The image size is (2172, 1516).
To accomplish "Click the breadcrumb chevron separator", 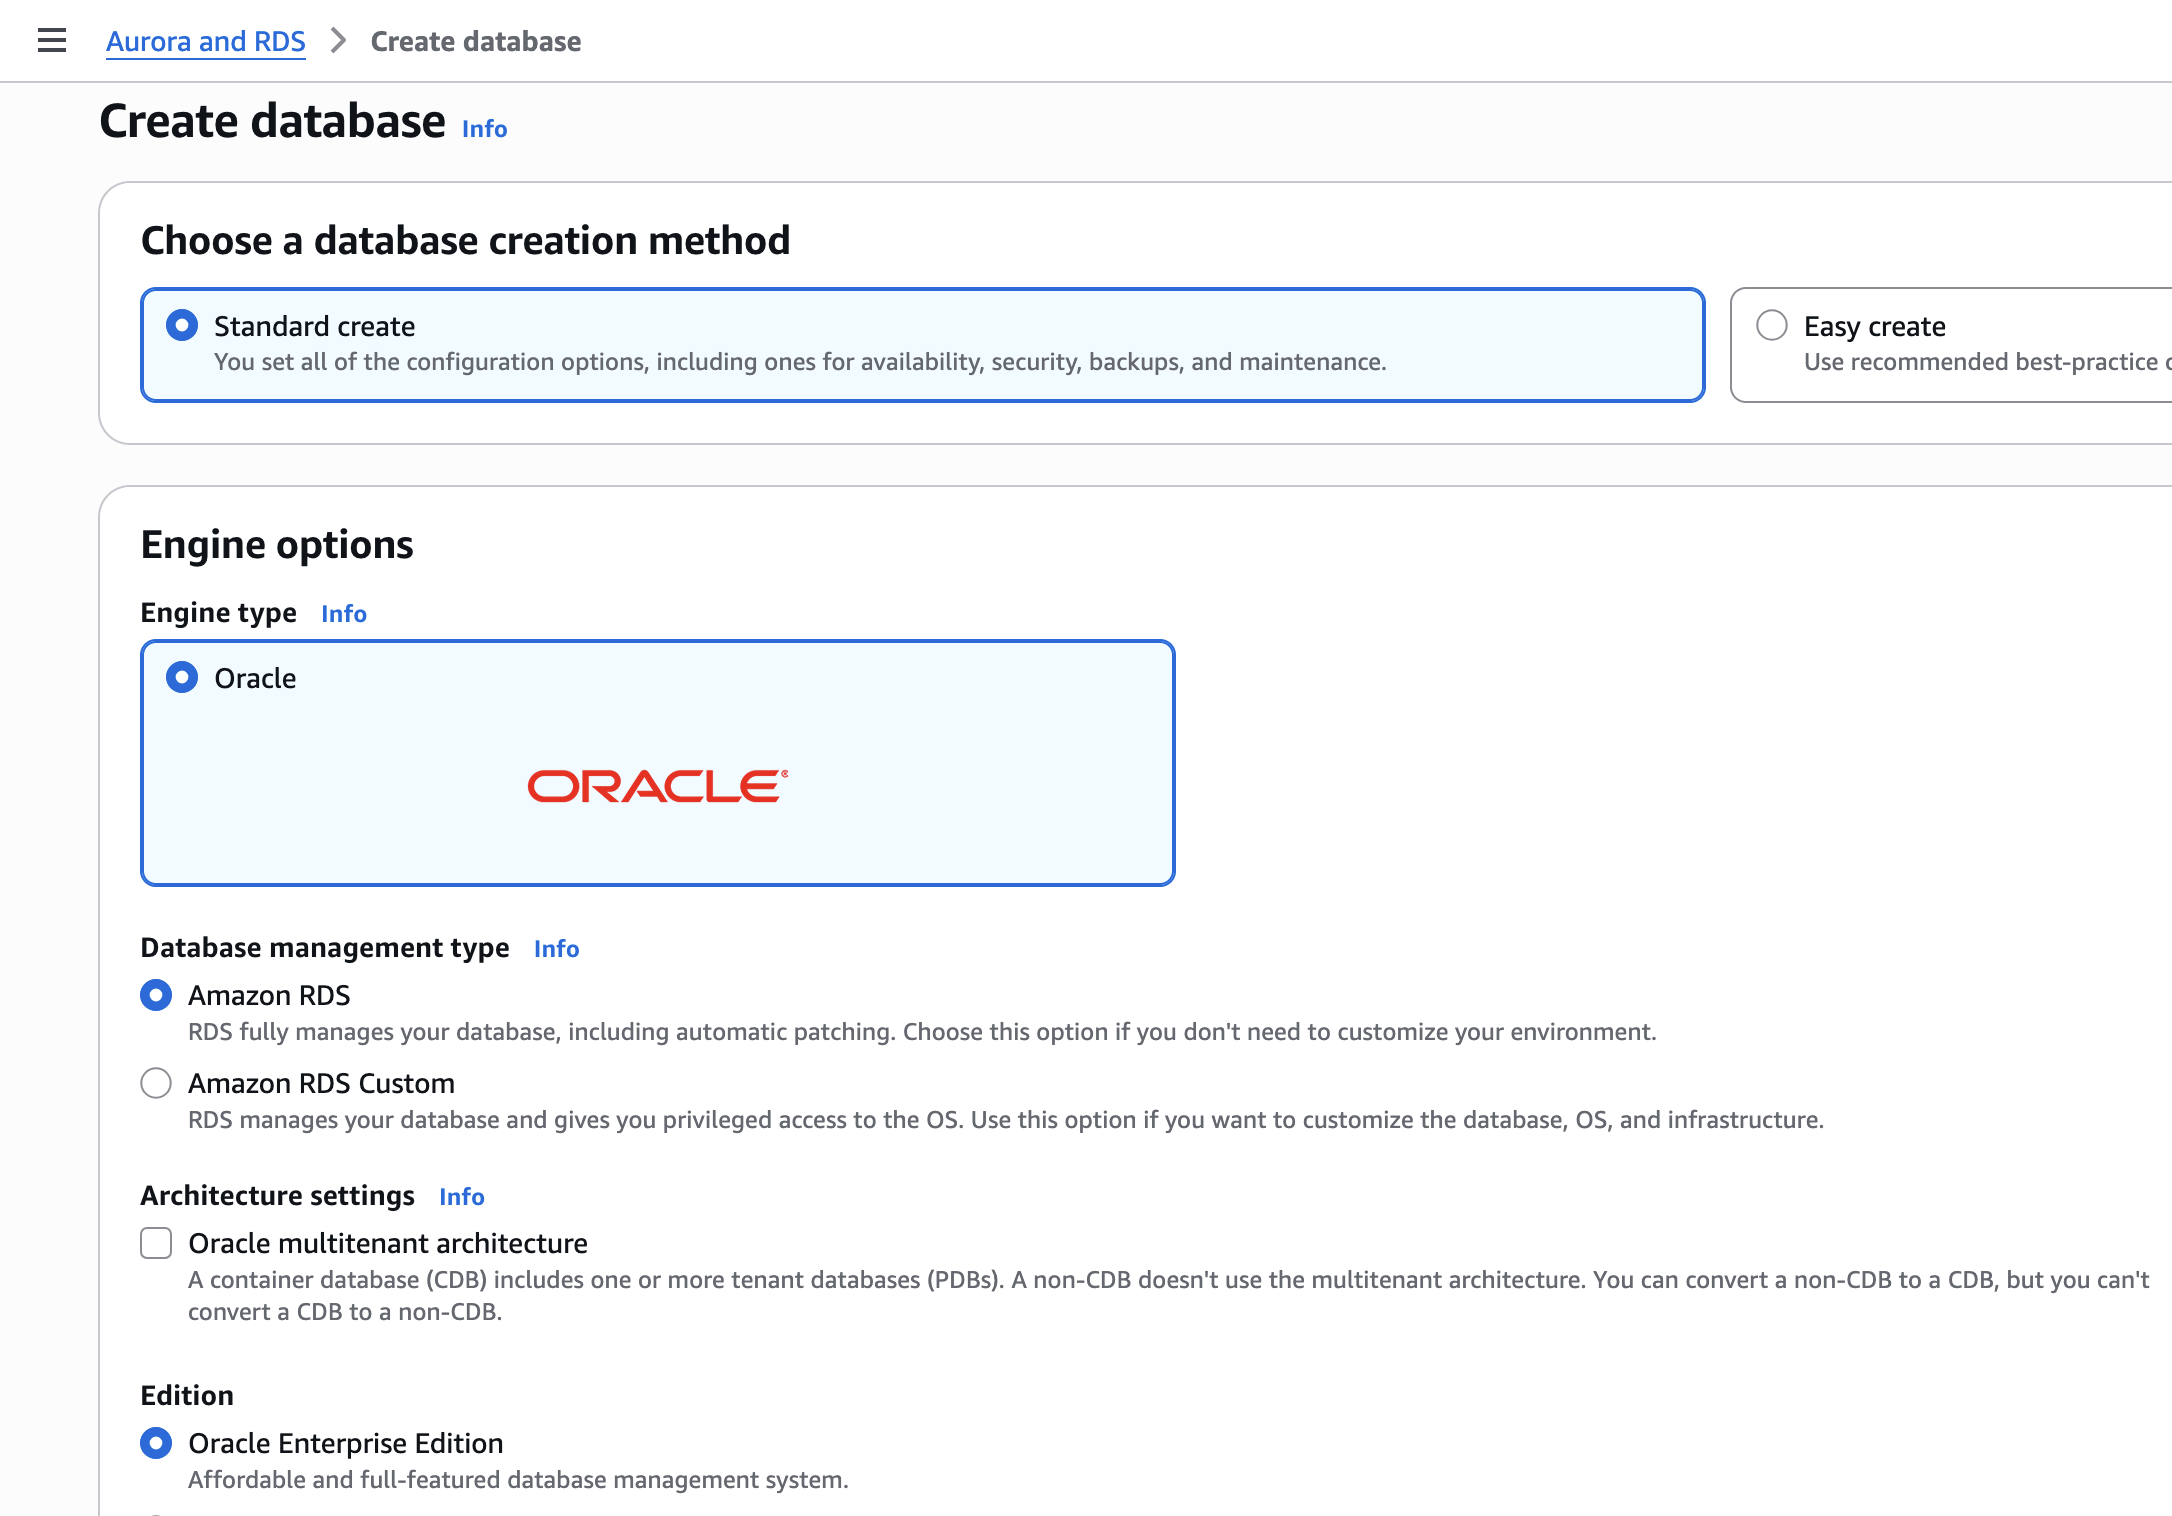I will (x=338, y=41).
